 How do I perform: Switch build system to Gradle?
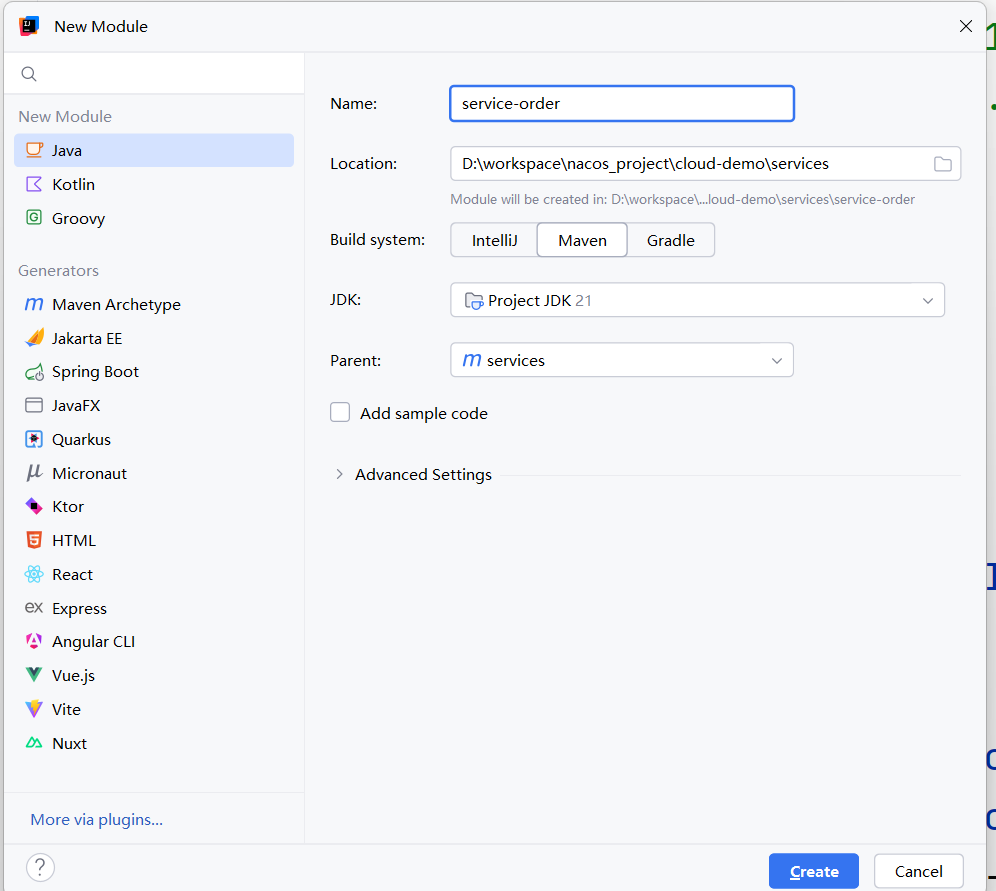tap(671, 240)
